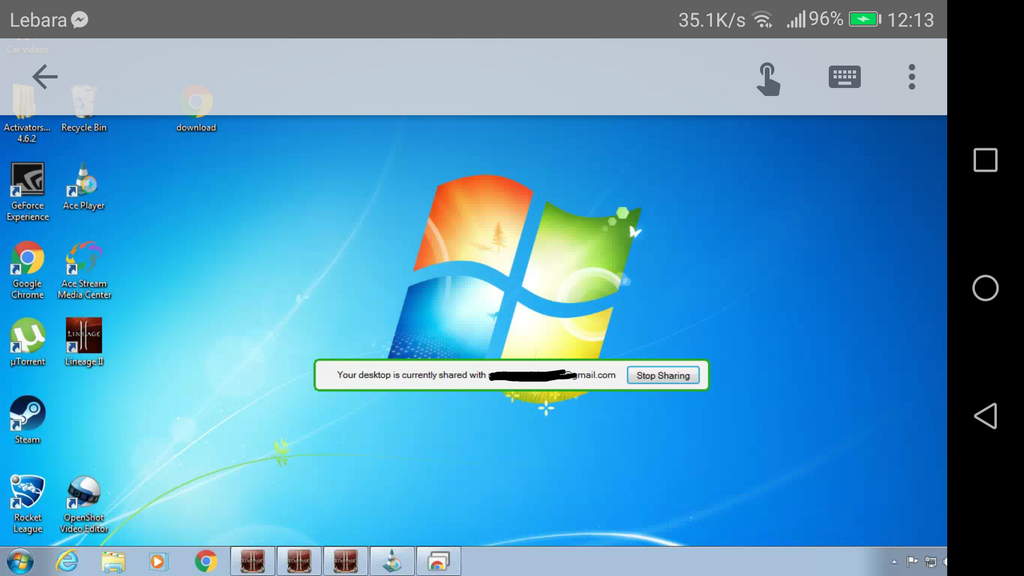
Task: Open Chrome from the Windows taskbar
Action: click(x=206, y=562)
